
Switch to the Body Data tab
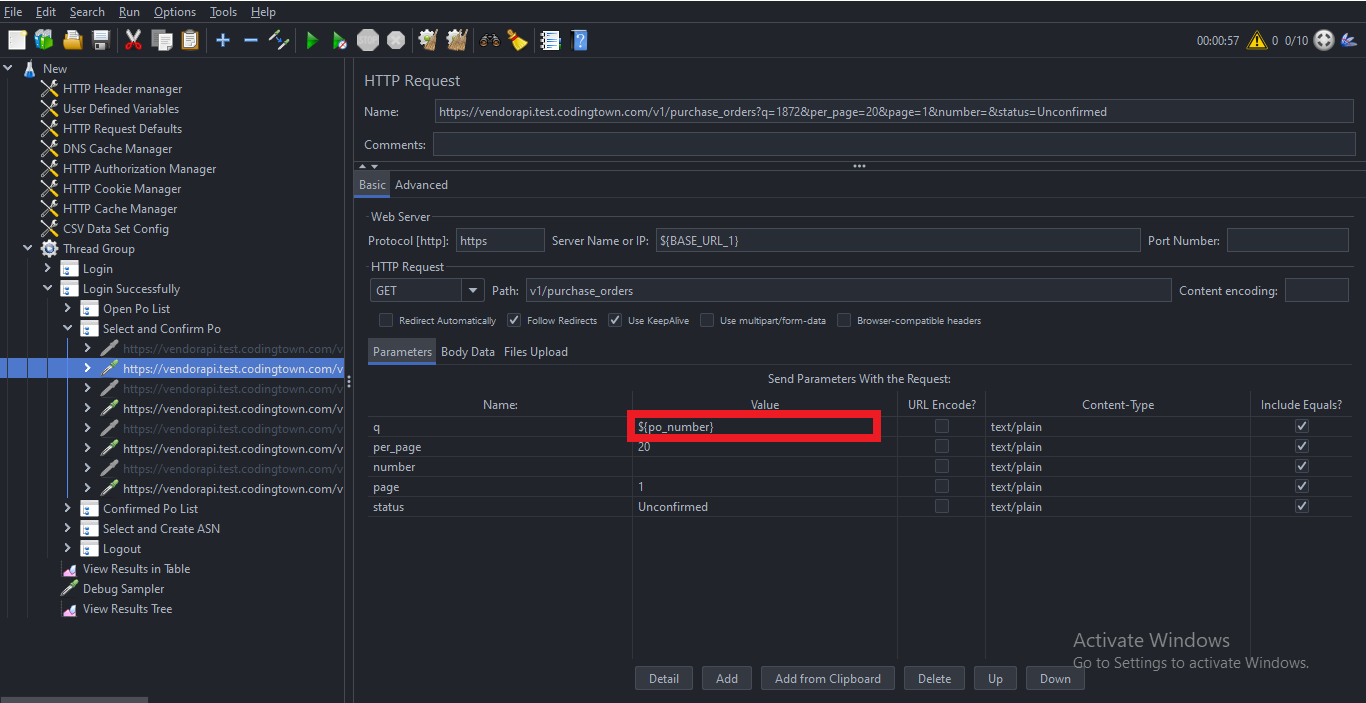pos(468,352)
